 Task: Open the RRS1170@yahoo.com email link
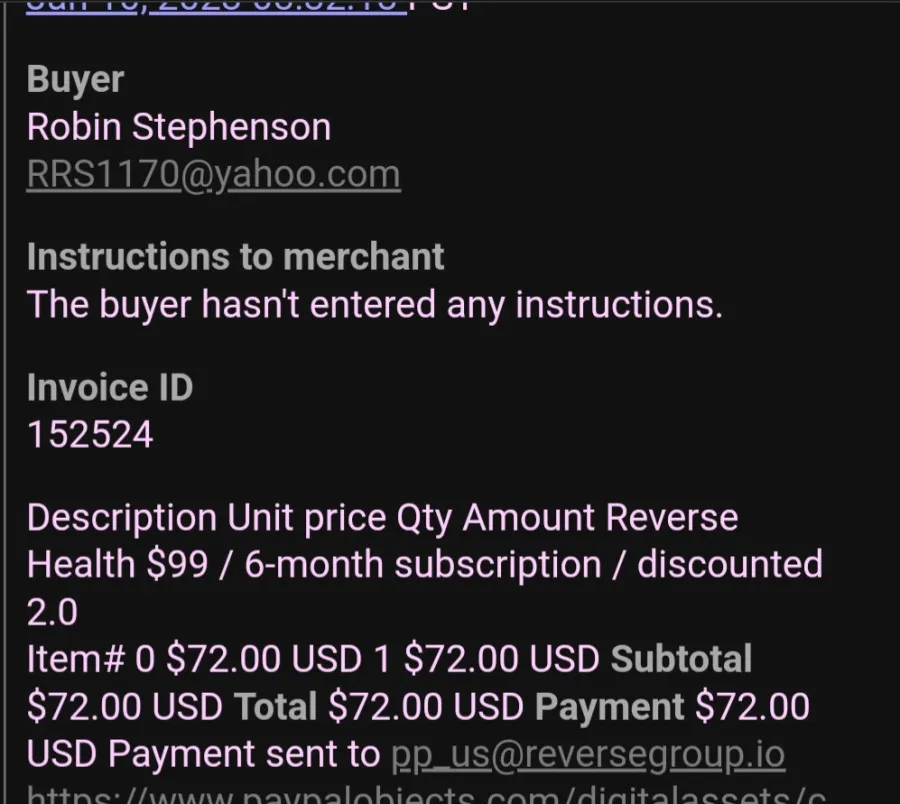click(214, 174)
